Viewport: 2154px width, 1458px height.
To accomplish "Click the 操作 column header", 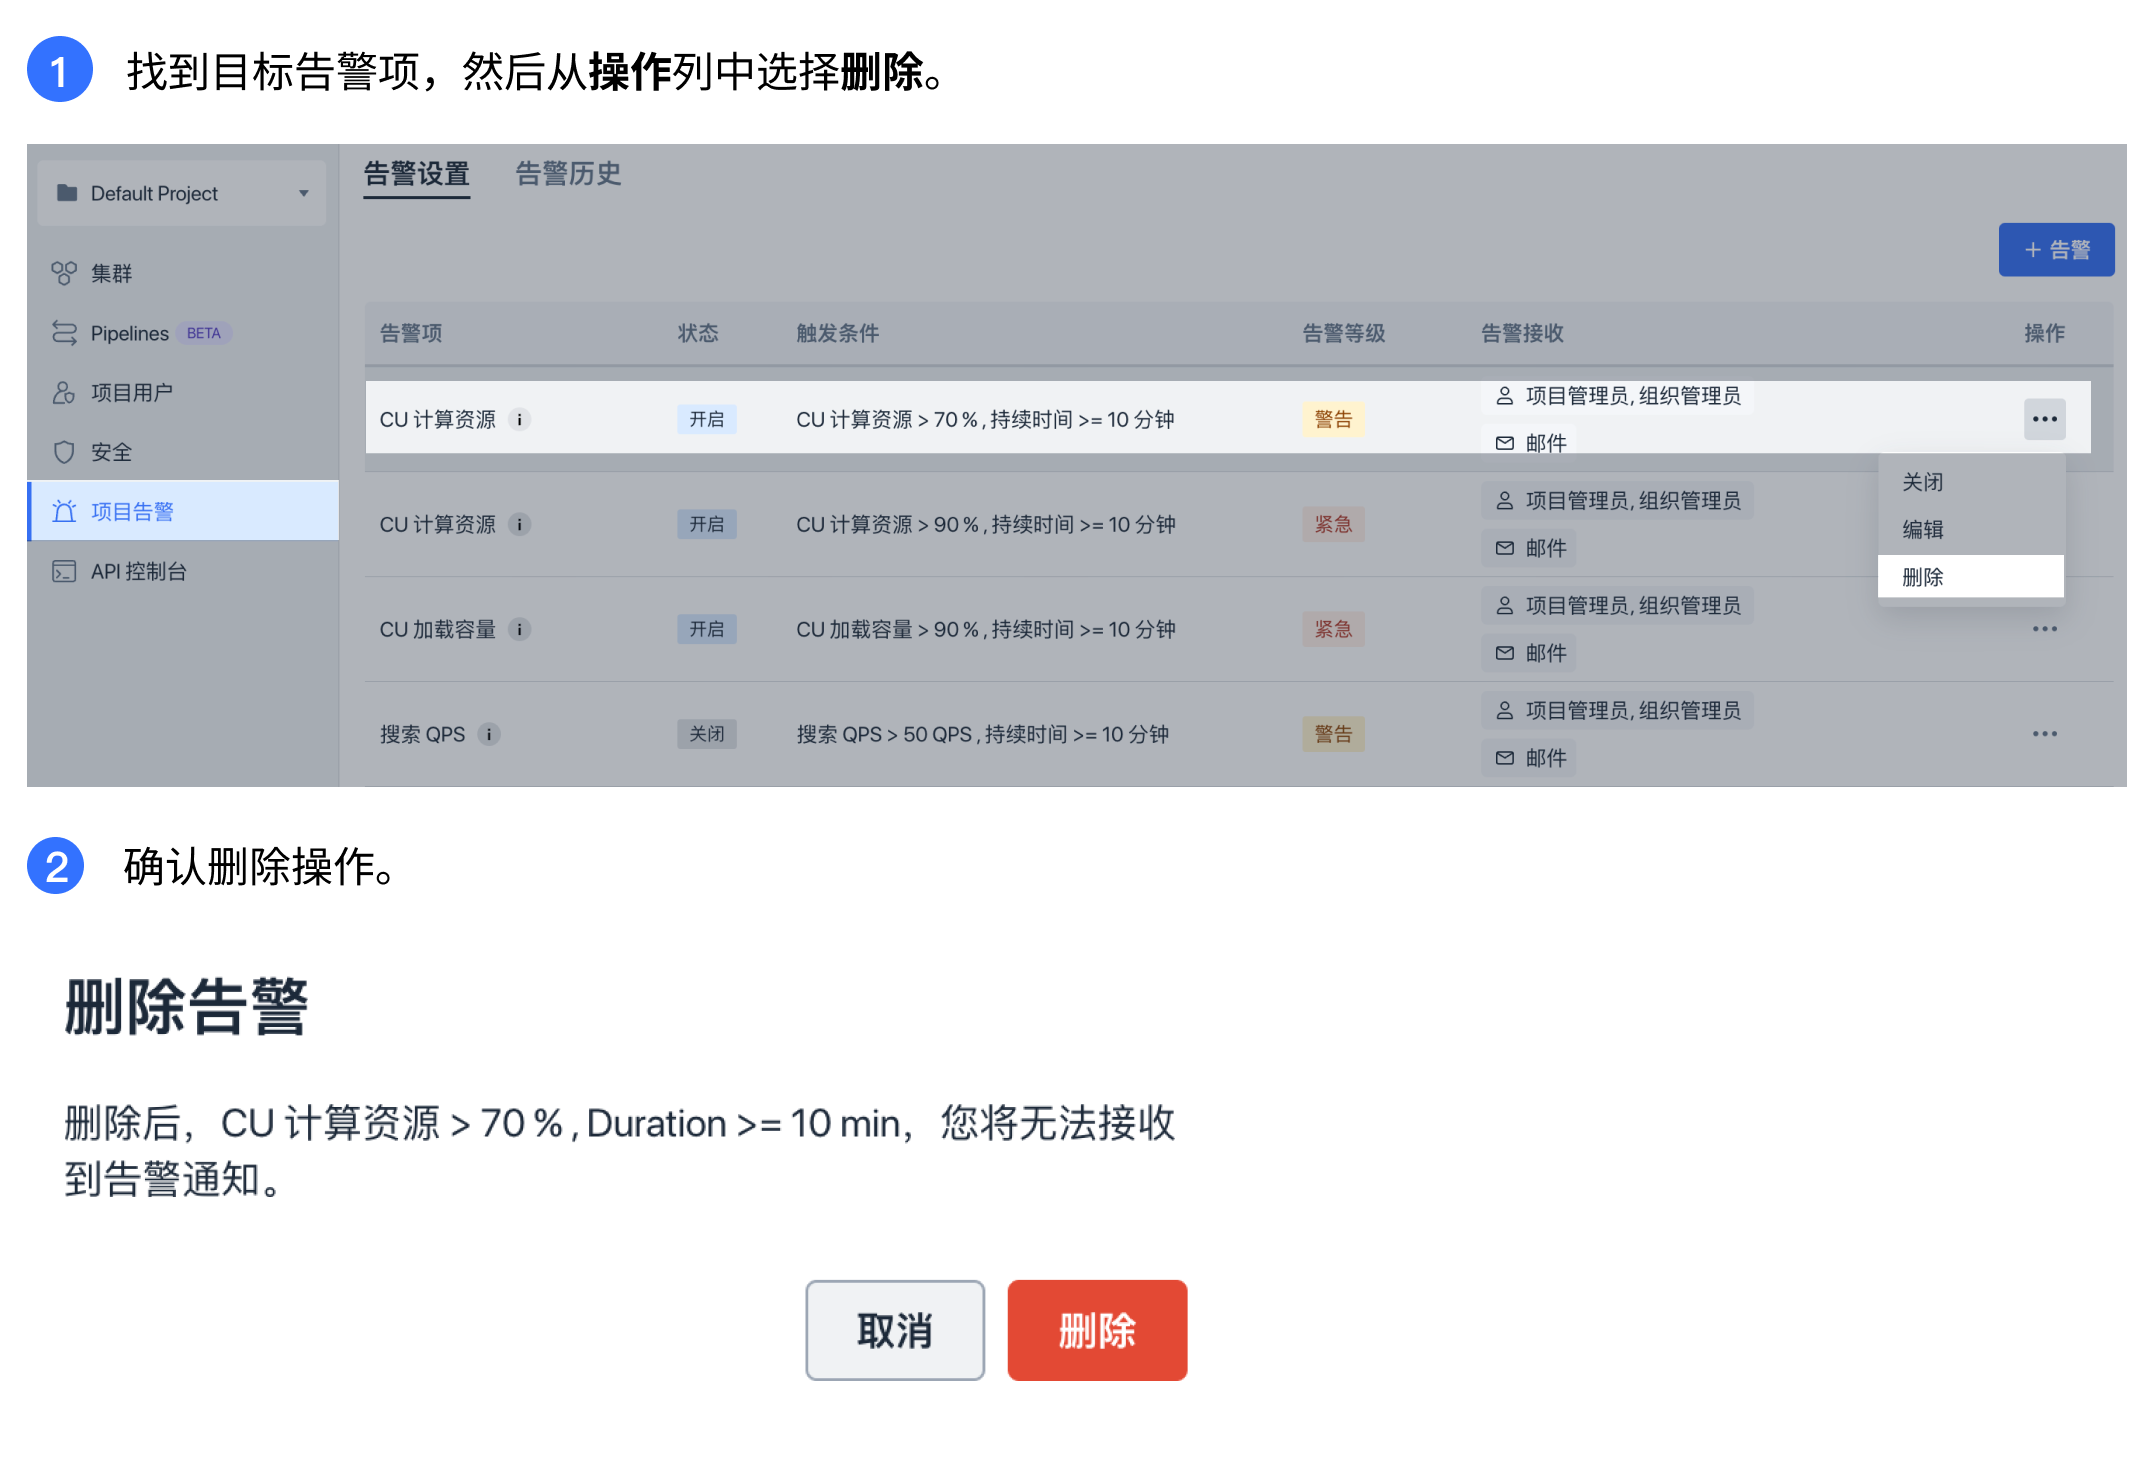I will click(x=2045, y=333).
